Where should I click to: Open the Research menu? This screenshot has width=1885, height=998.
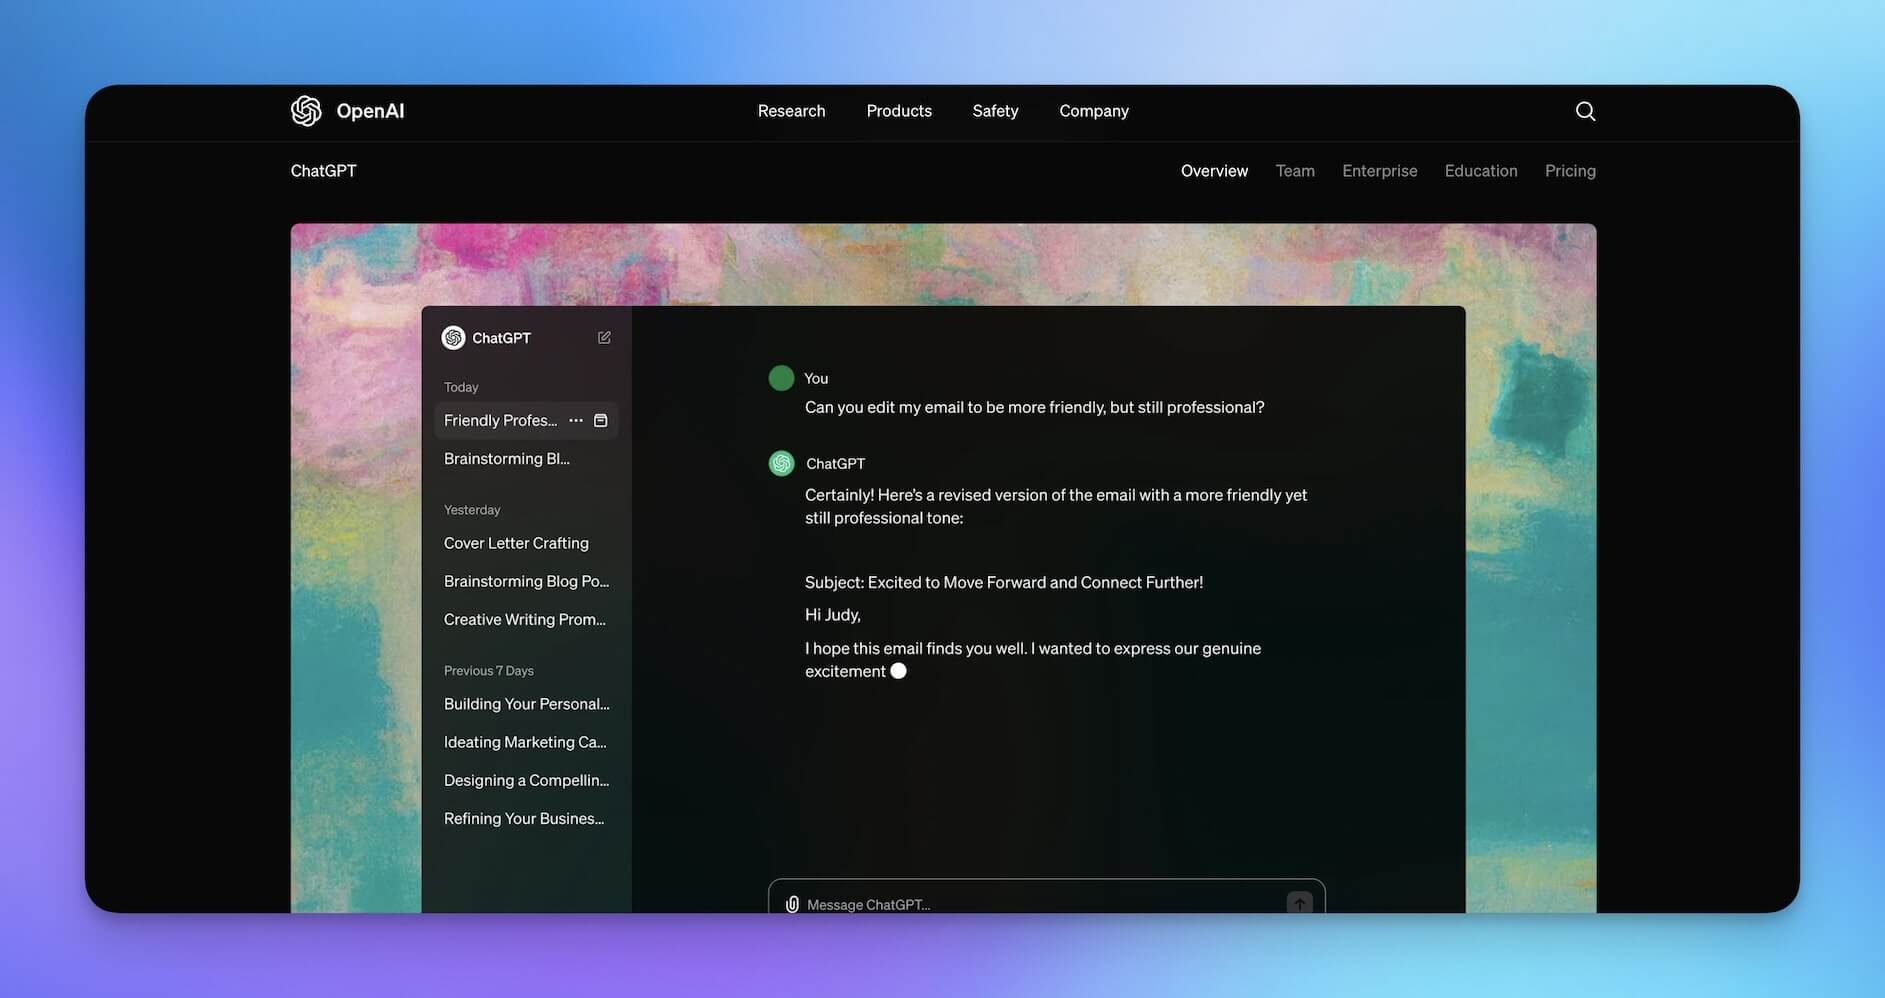(x=790, y=110)
